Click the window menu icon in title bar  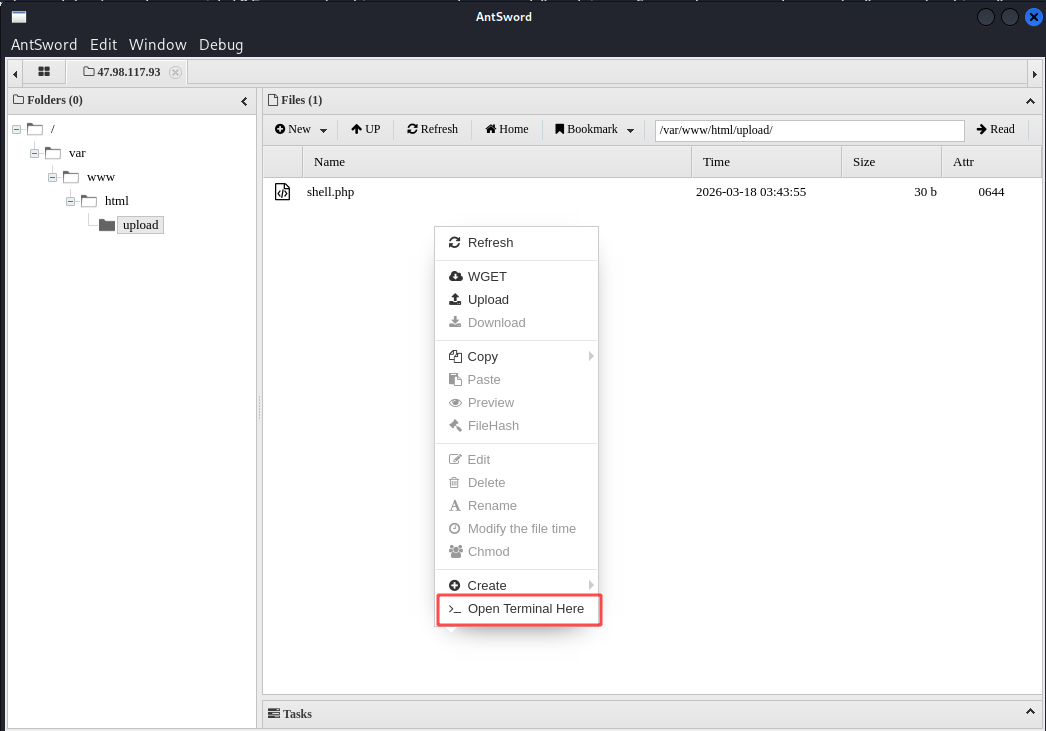pos(19,17)
